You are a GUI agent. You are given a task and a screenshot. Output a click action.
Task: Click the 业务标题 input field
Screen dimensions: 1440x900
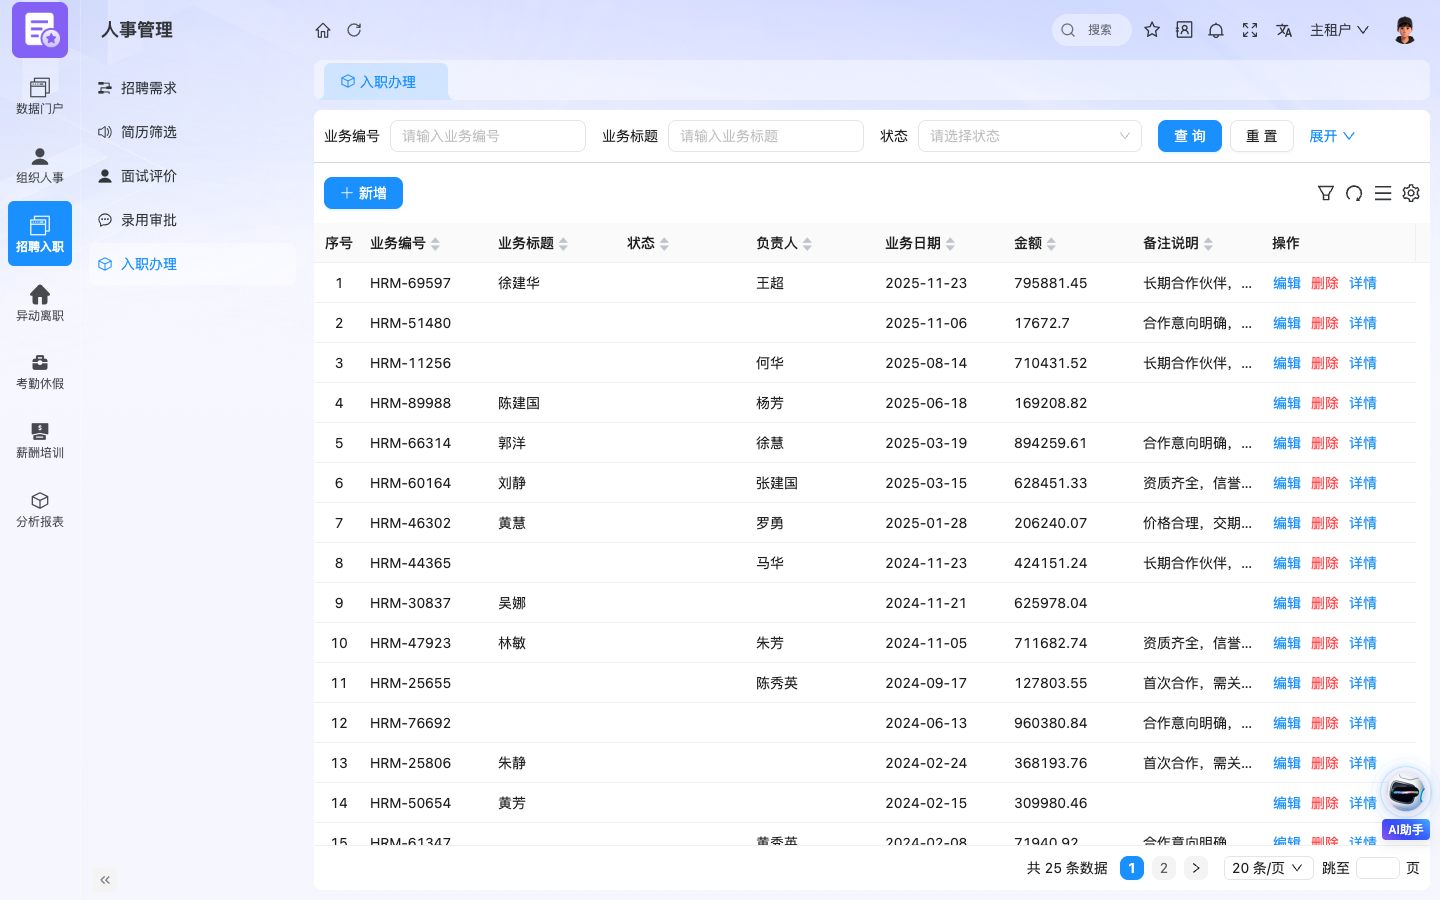coord(766,136)
